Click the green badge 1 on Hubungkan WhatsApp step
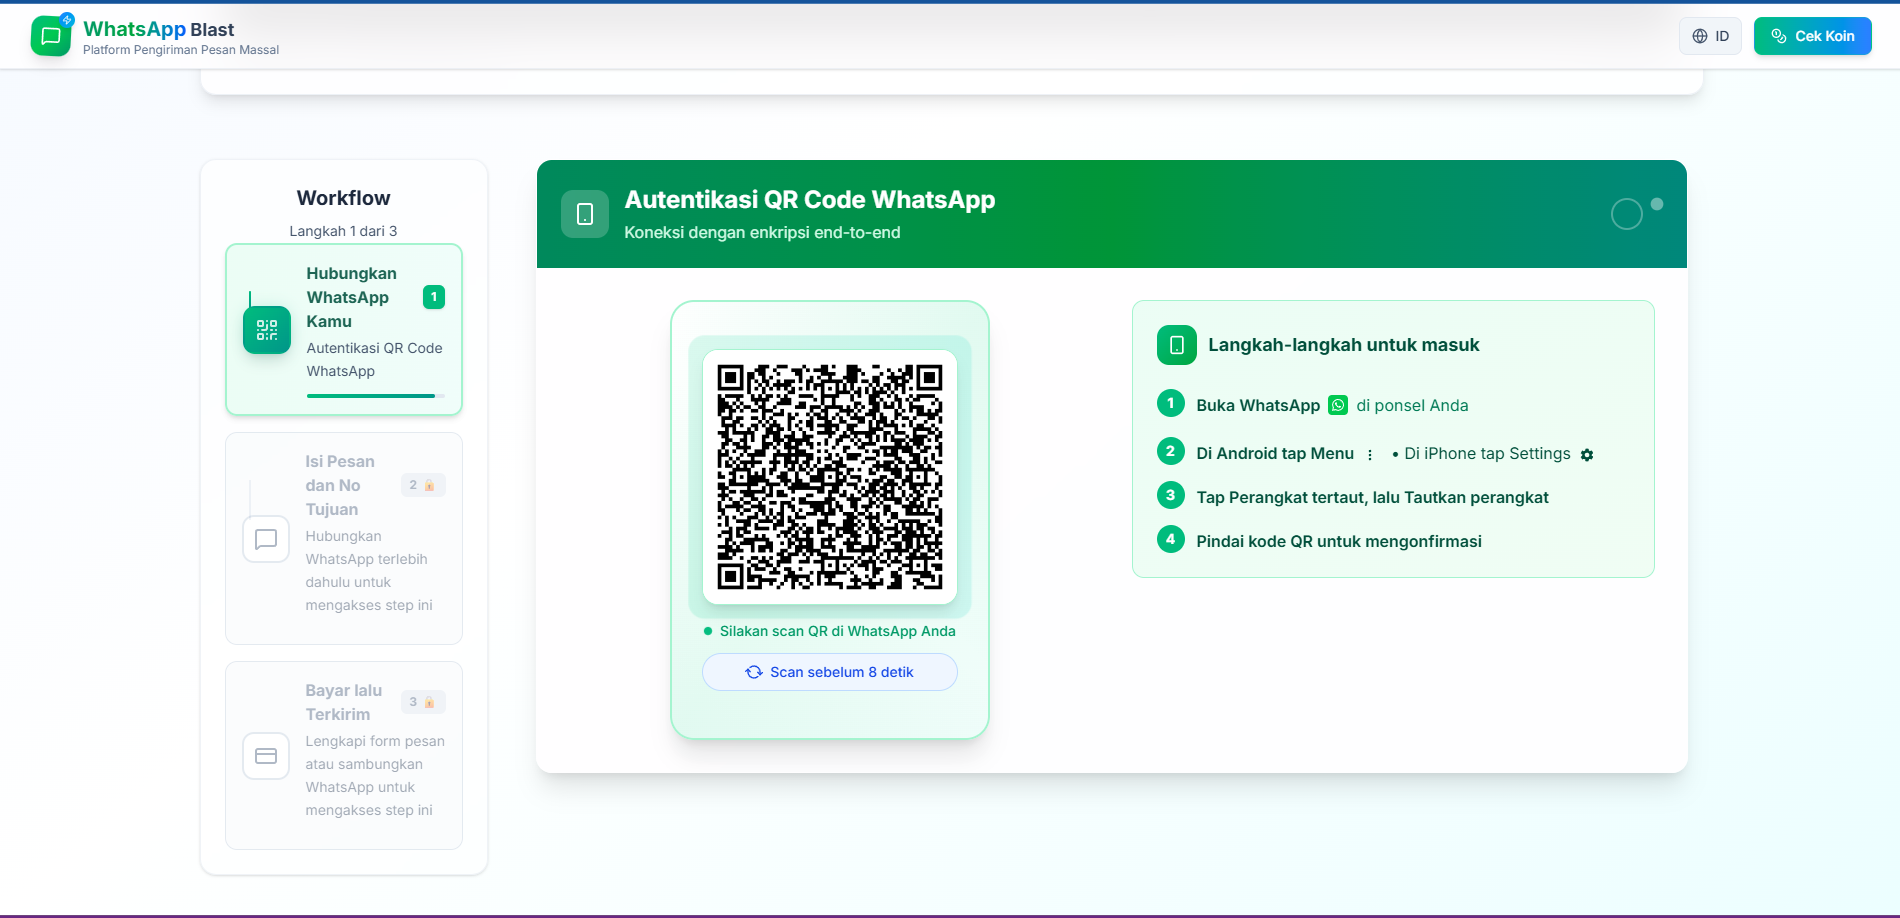Screen dimensions: 1900x918 click(x=434, y=297)
